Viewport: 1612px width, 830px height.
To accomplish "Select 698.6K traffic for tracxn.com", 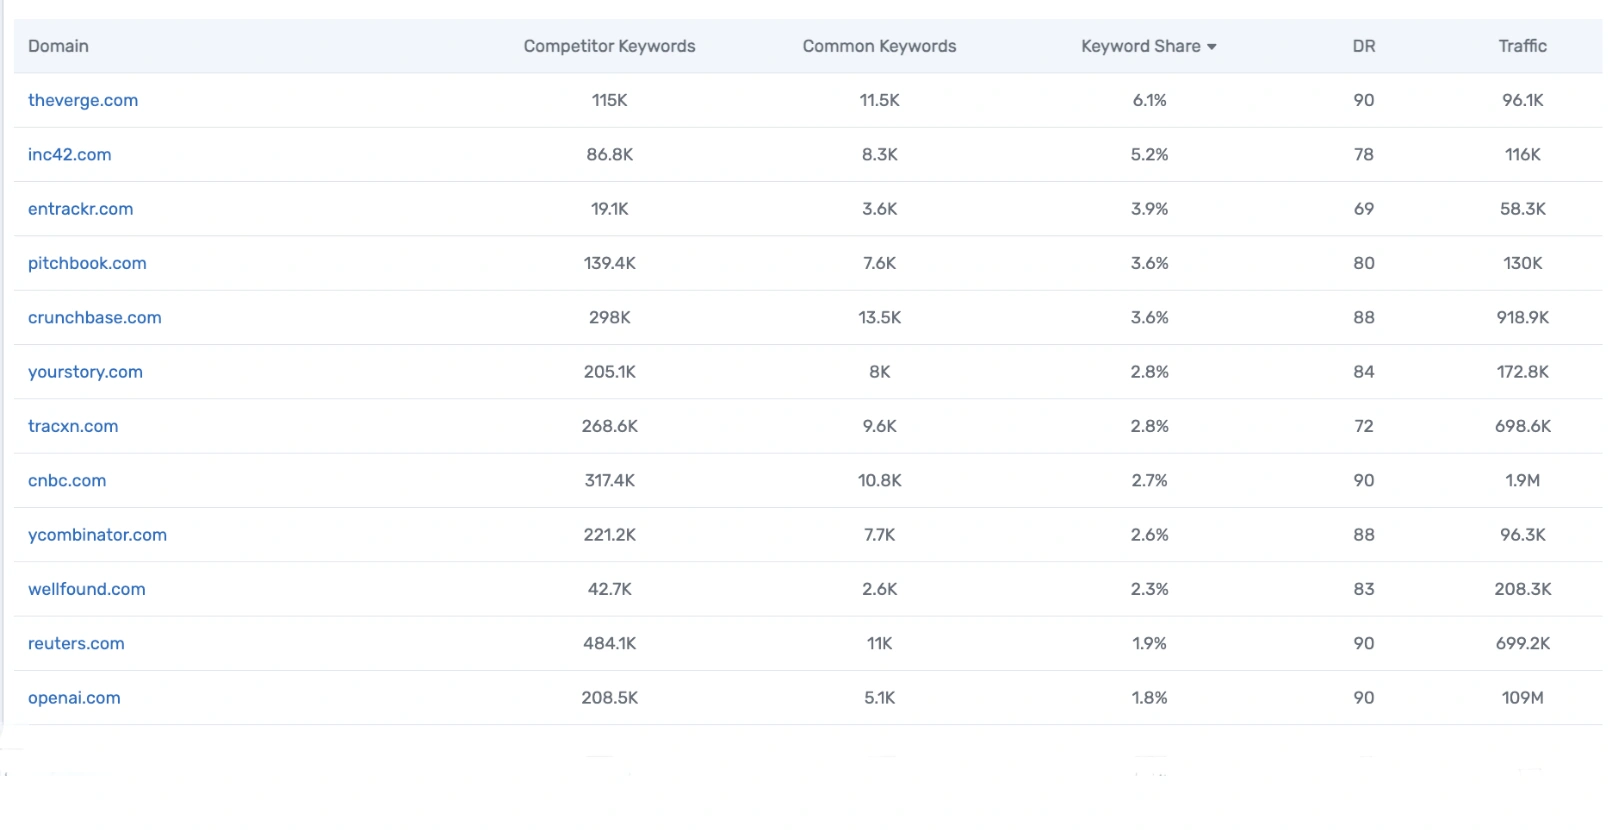I will coord(1522,426).
